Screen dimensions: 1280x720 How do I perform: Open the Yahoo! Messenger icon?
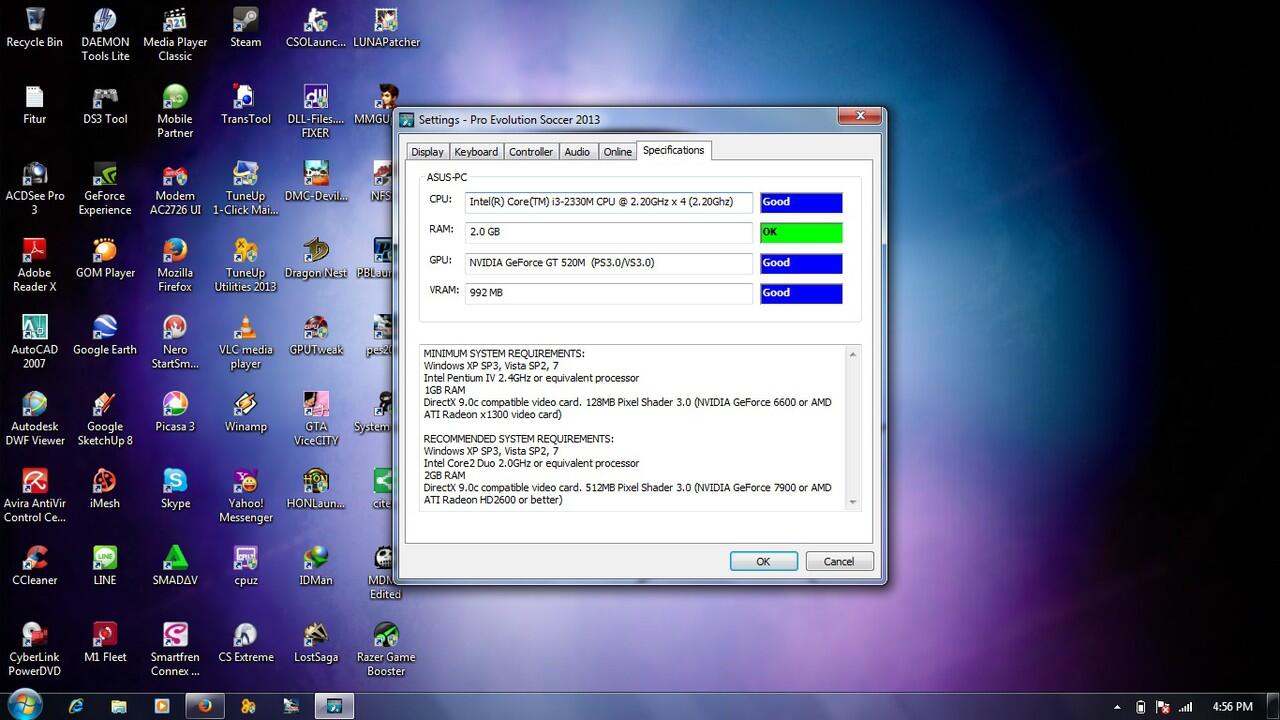[x=245, y=497]
